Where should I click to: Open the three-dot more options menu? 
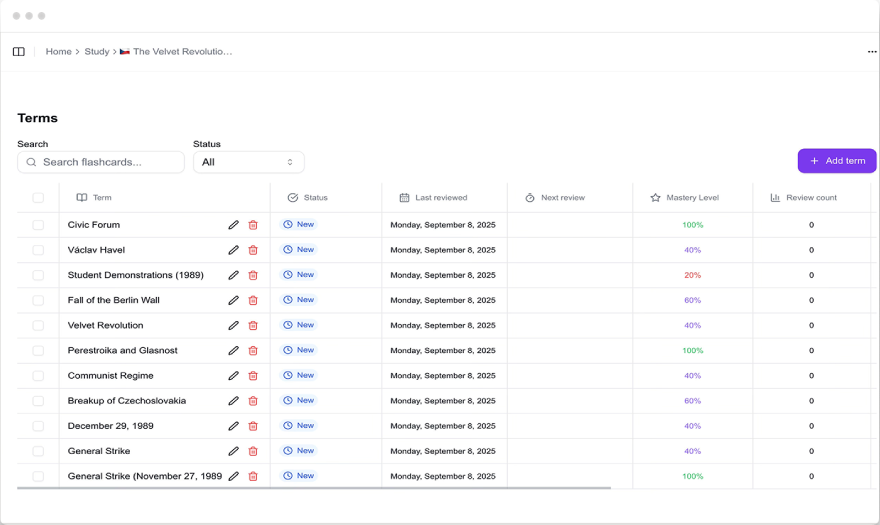(x=872, y=52)
